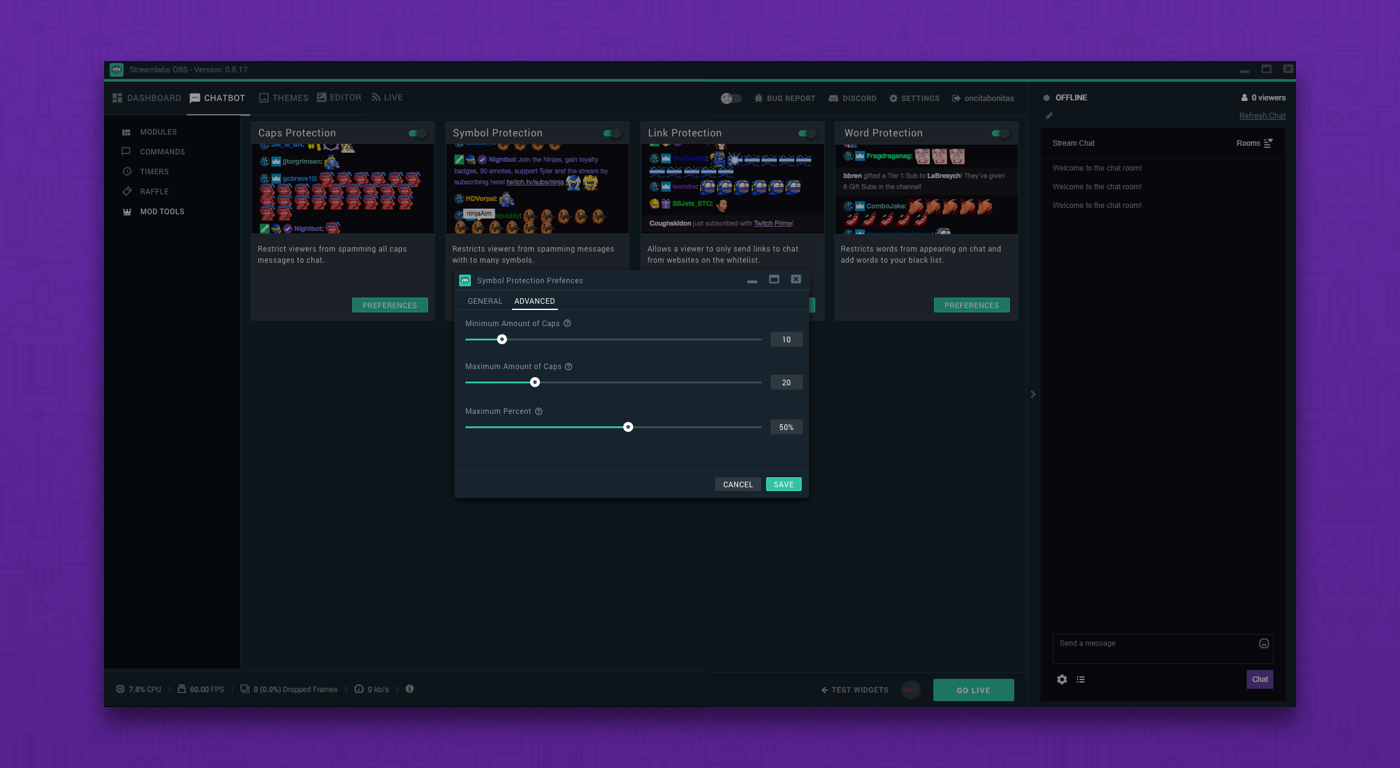Click Refresh Chat link

(1262, 116)
